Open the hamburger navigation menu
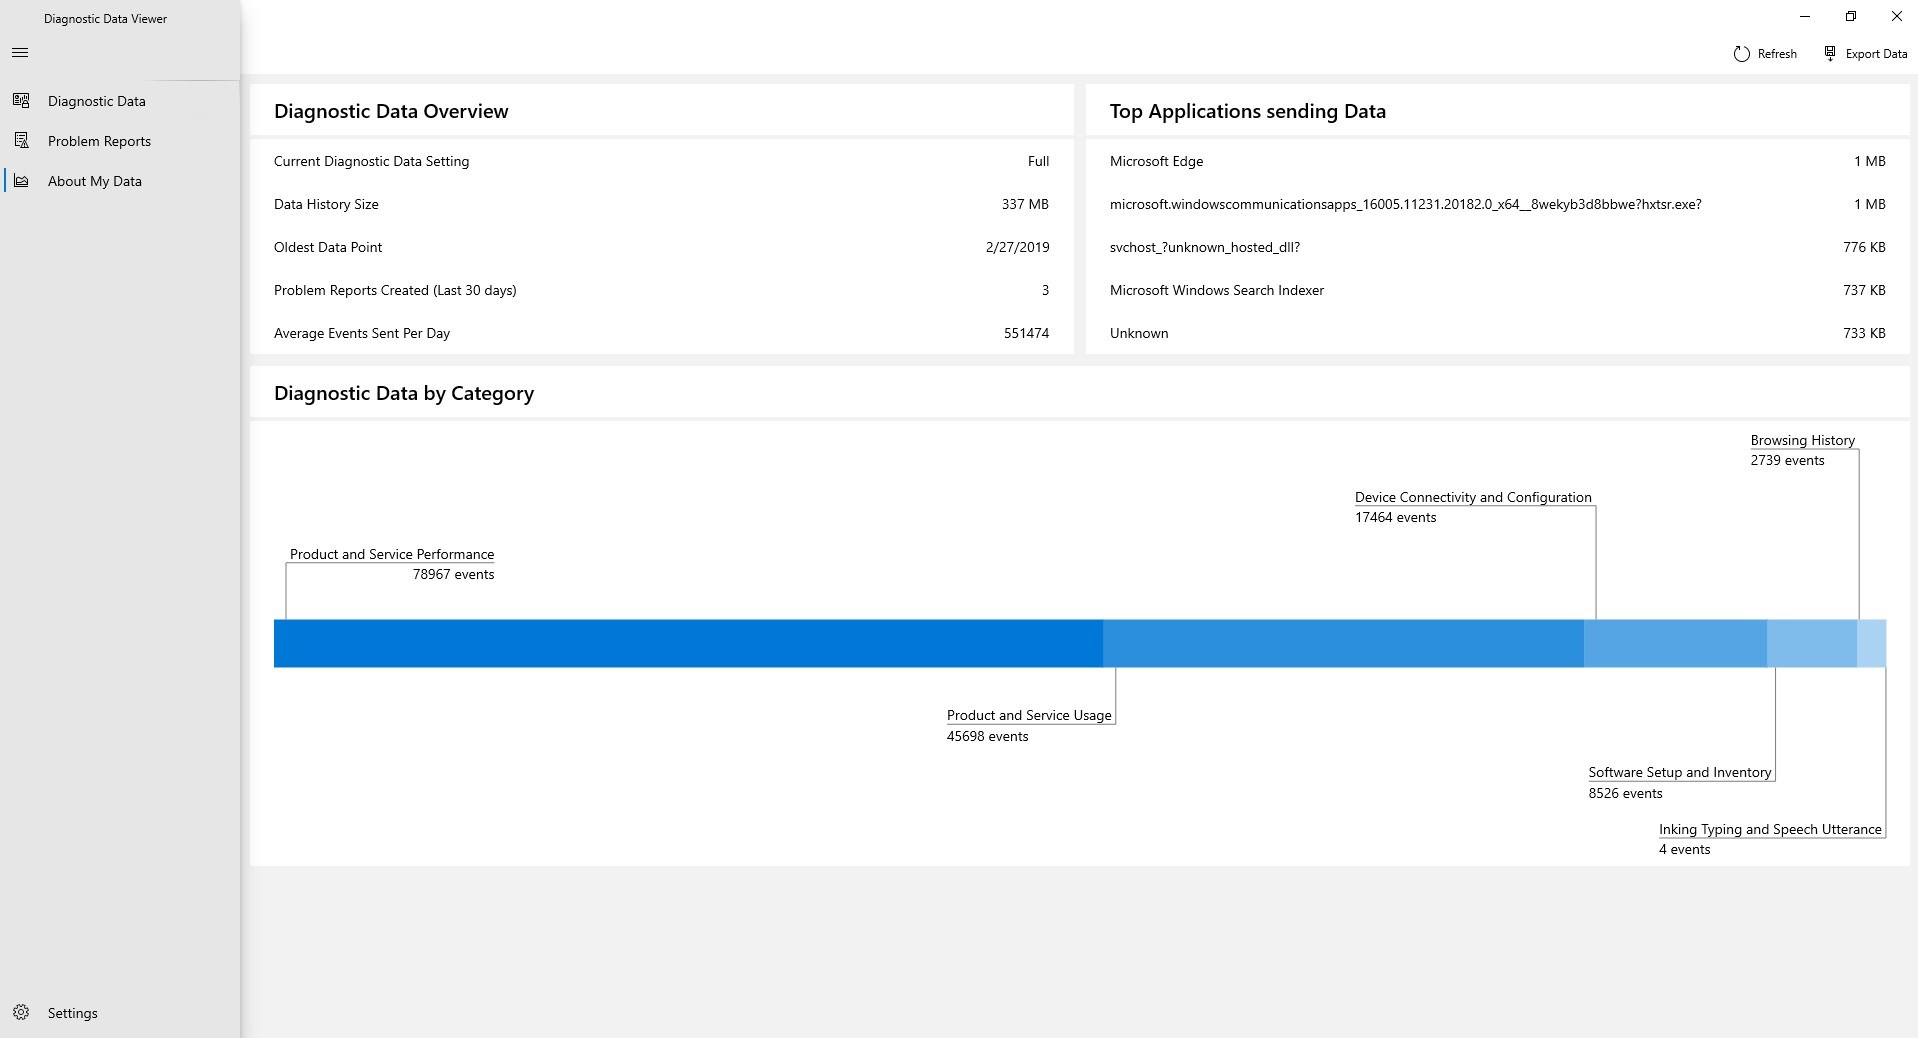The image size is (1918, 1038). (20, 52)
